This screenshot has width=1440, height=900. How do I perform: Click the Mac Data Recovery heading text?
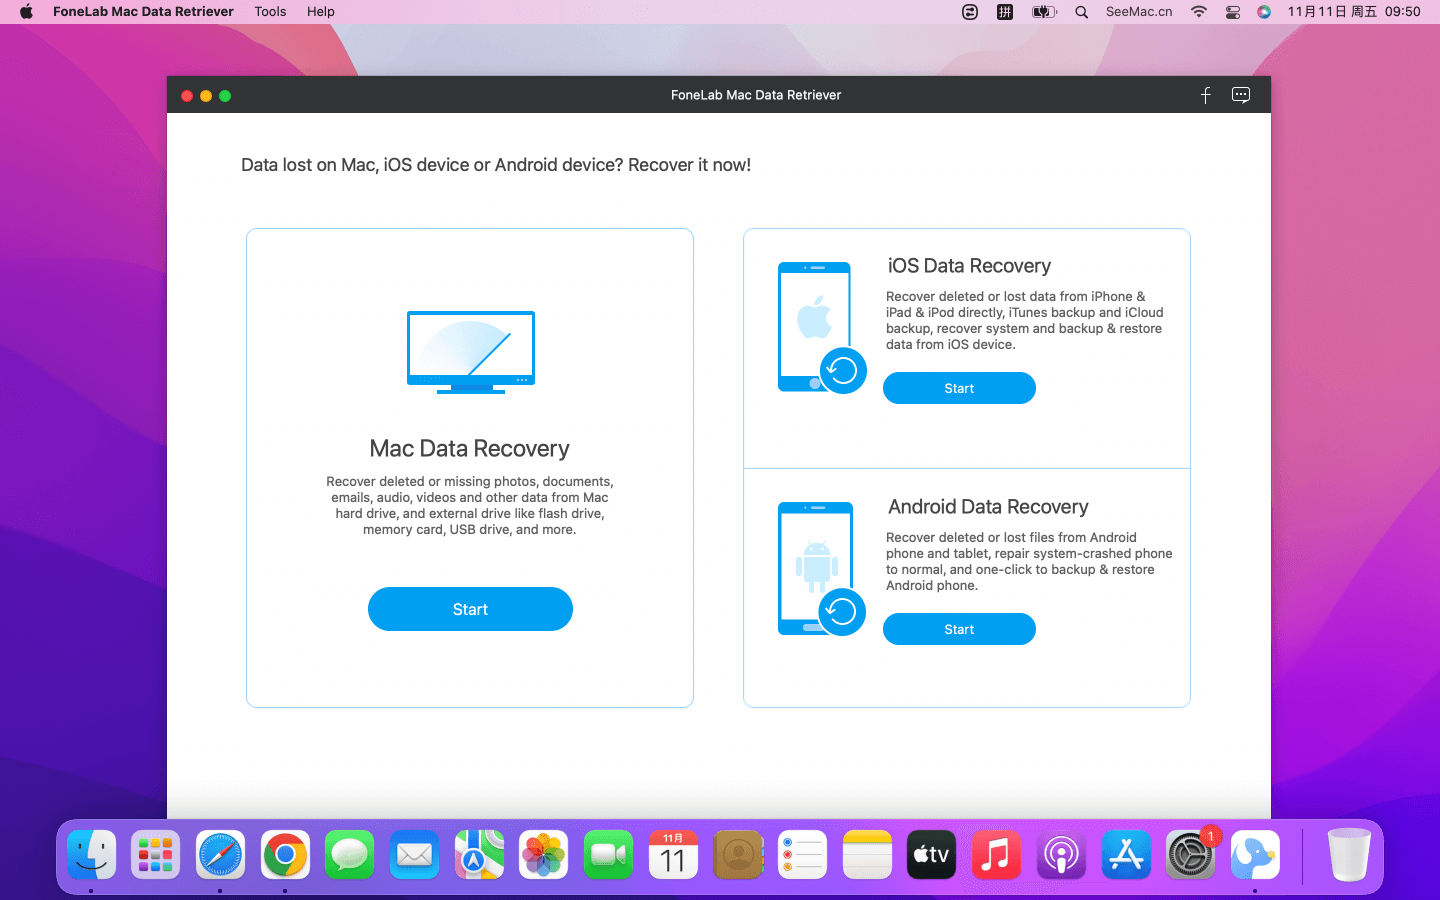click(469, 449)
